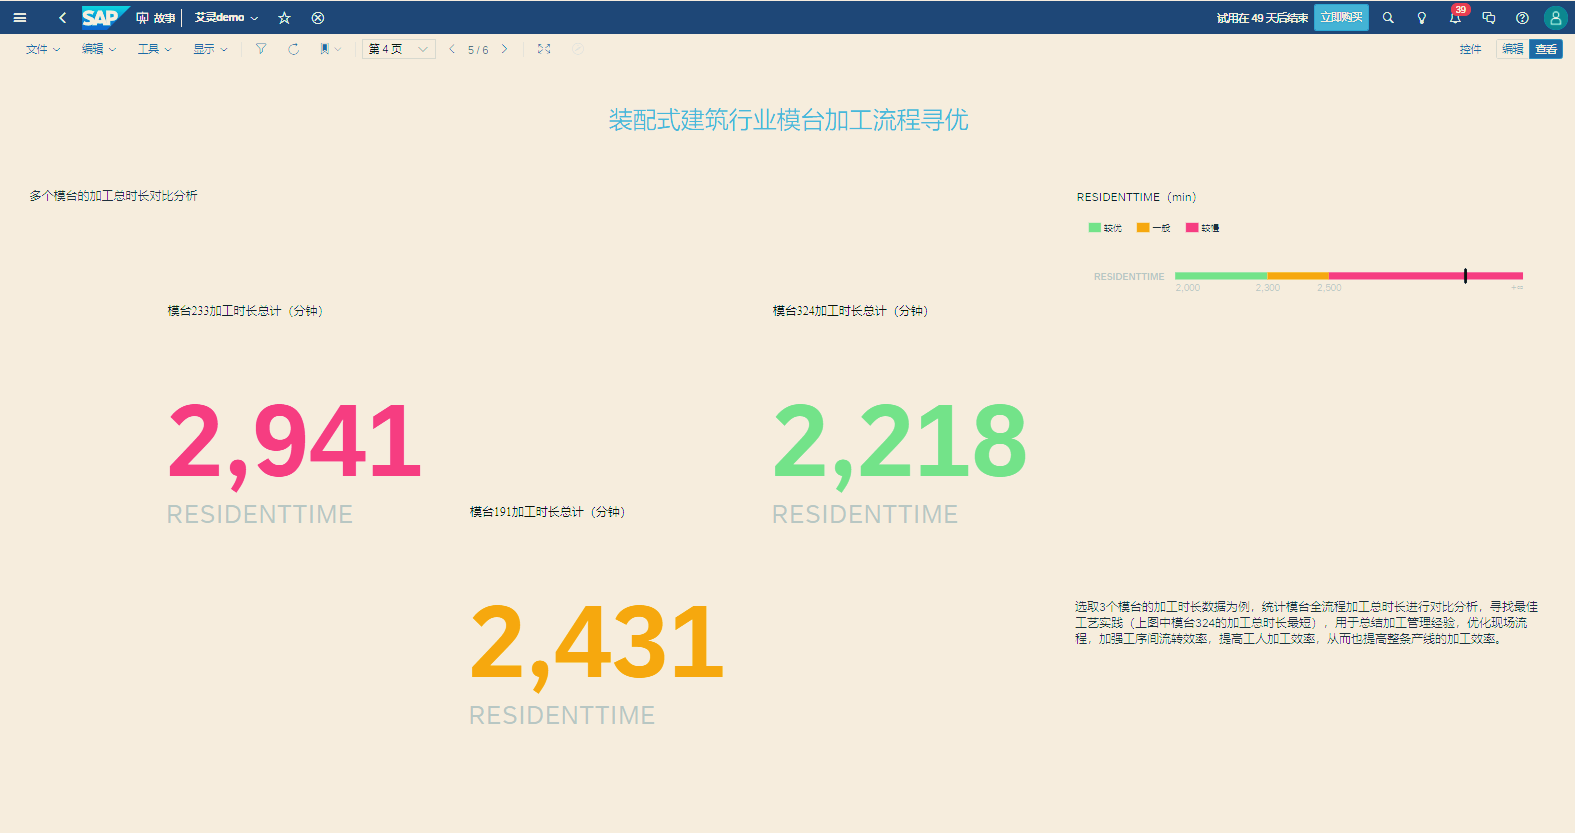Mark story as favorite with star
The height and width of the screenshot is (833, 1575).
(284, 18)
